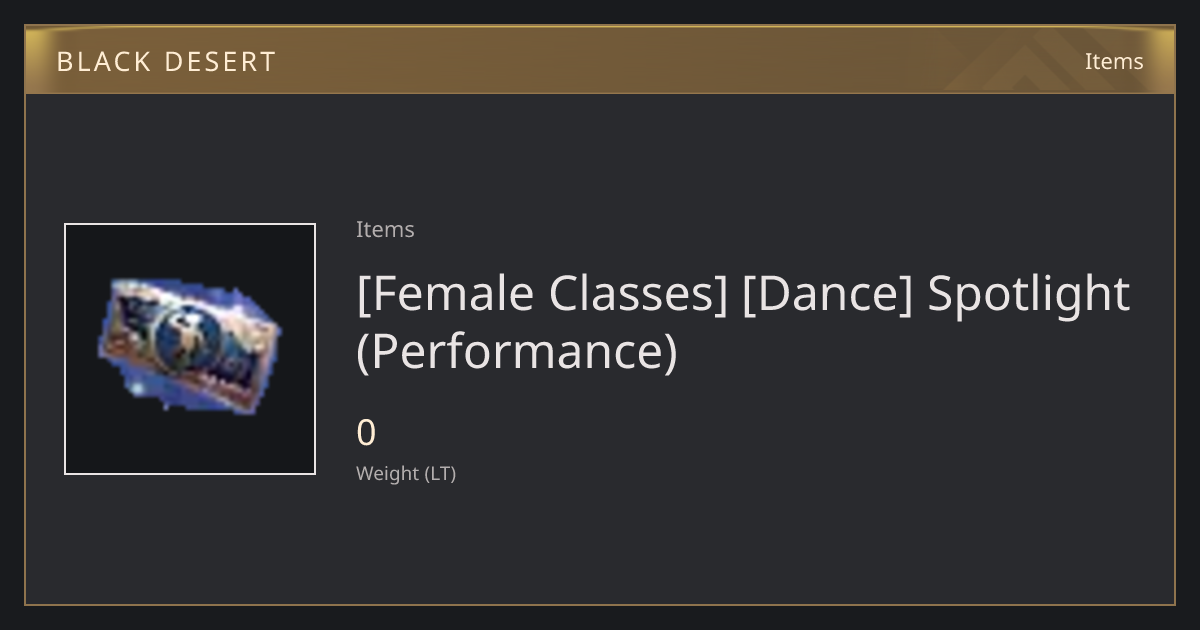Click the (LT) unit text under the weight
1200x630 pixels.
[440, 473]
